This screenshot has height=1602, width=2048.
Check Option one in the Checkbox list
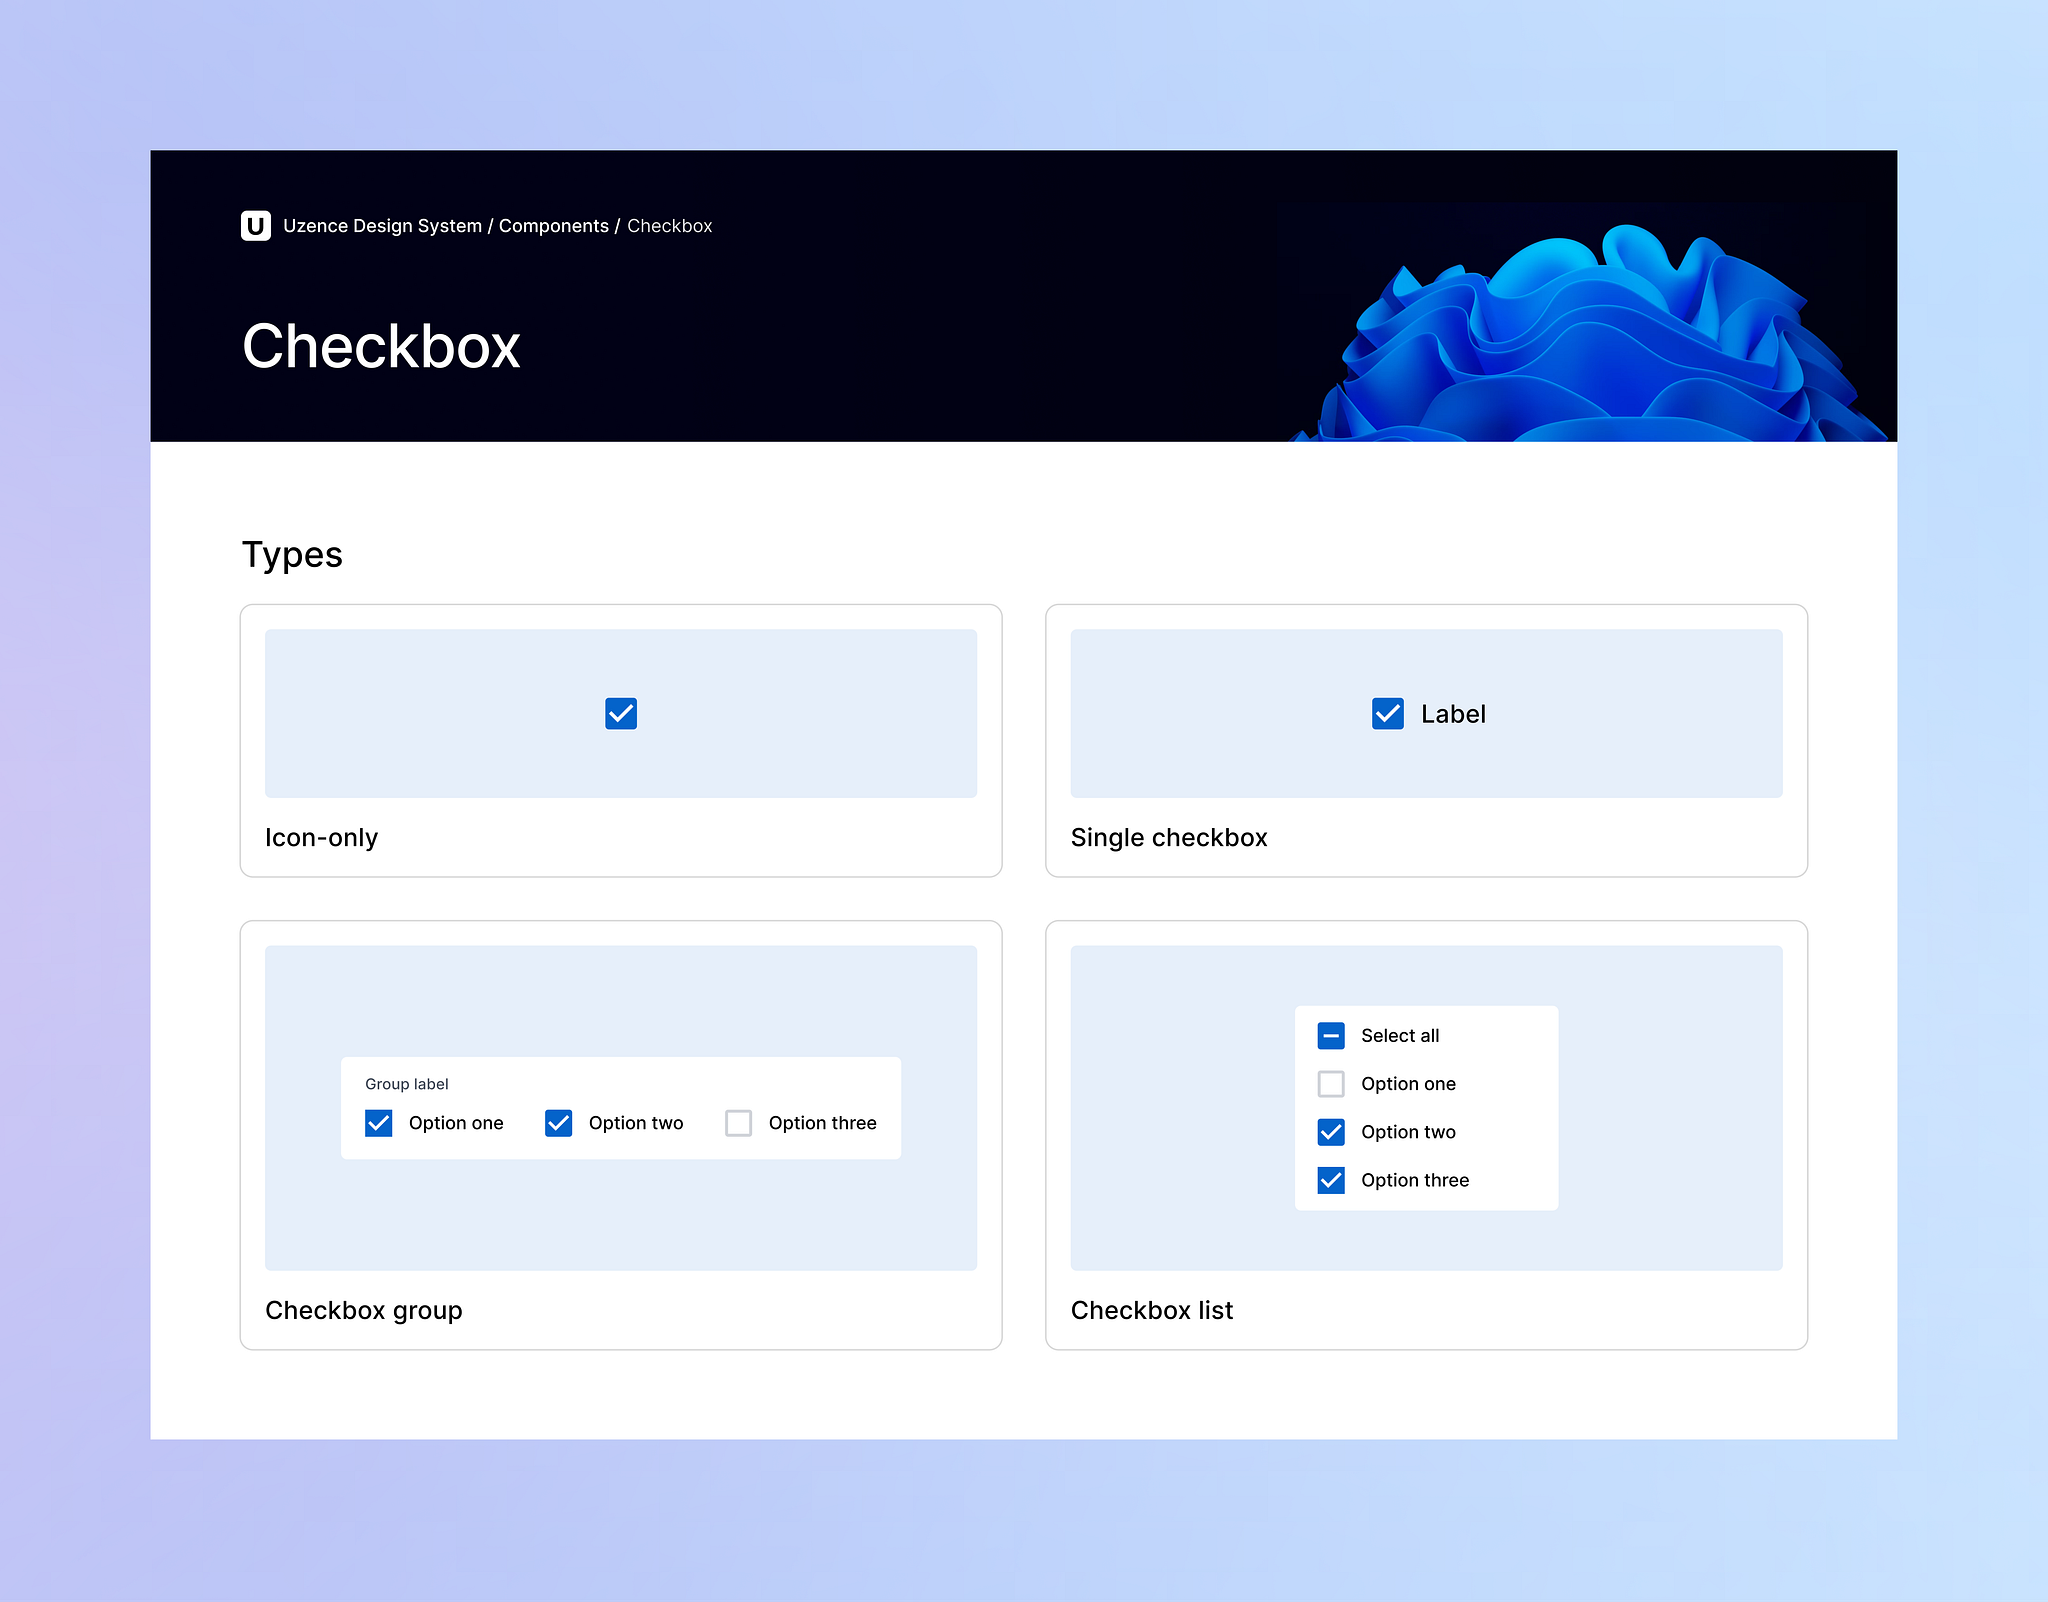(x=1330, y=1083)
